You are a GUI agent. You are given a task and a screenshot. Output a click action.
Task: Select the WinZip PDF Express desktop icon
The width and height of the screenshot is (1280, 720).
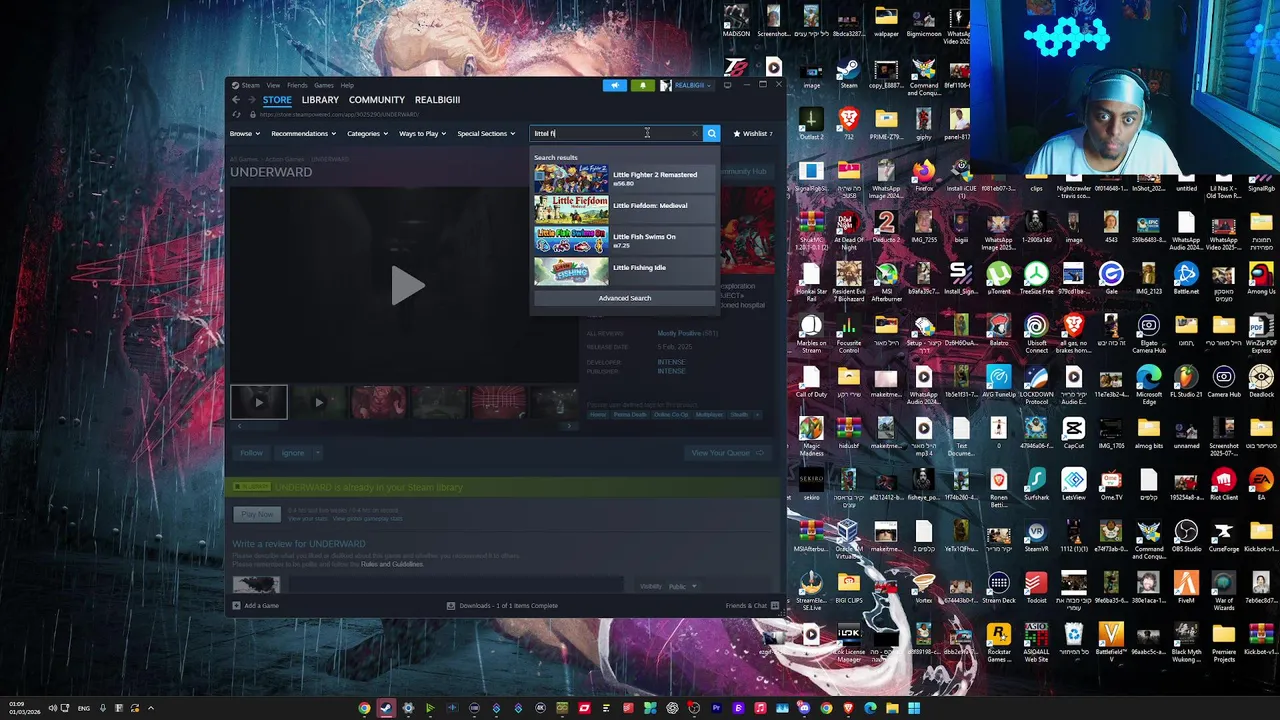point(1261,333)
